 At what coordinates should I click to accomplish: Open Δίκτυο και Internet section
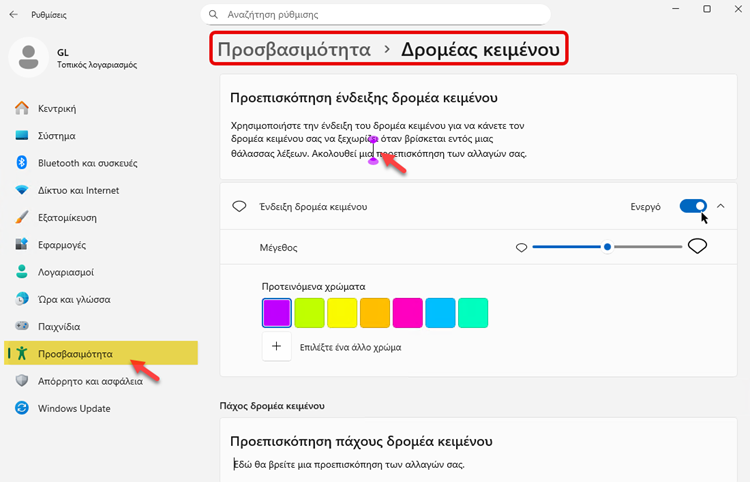[101, 190]
